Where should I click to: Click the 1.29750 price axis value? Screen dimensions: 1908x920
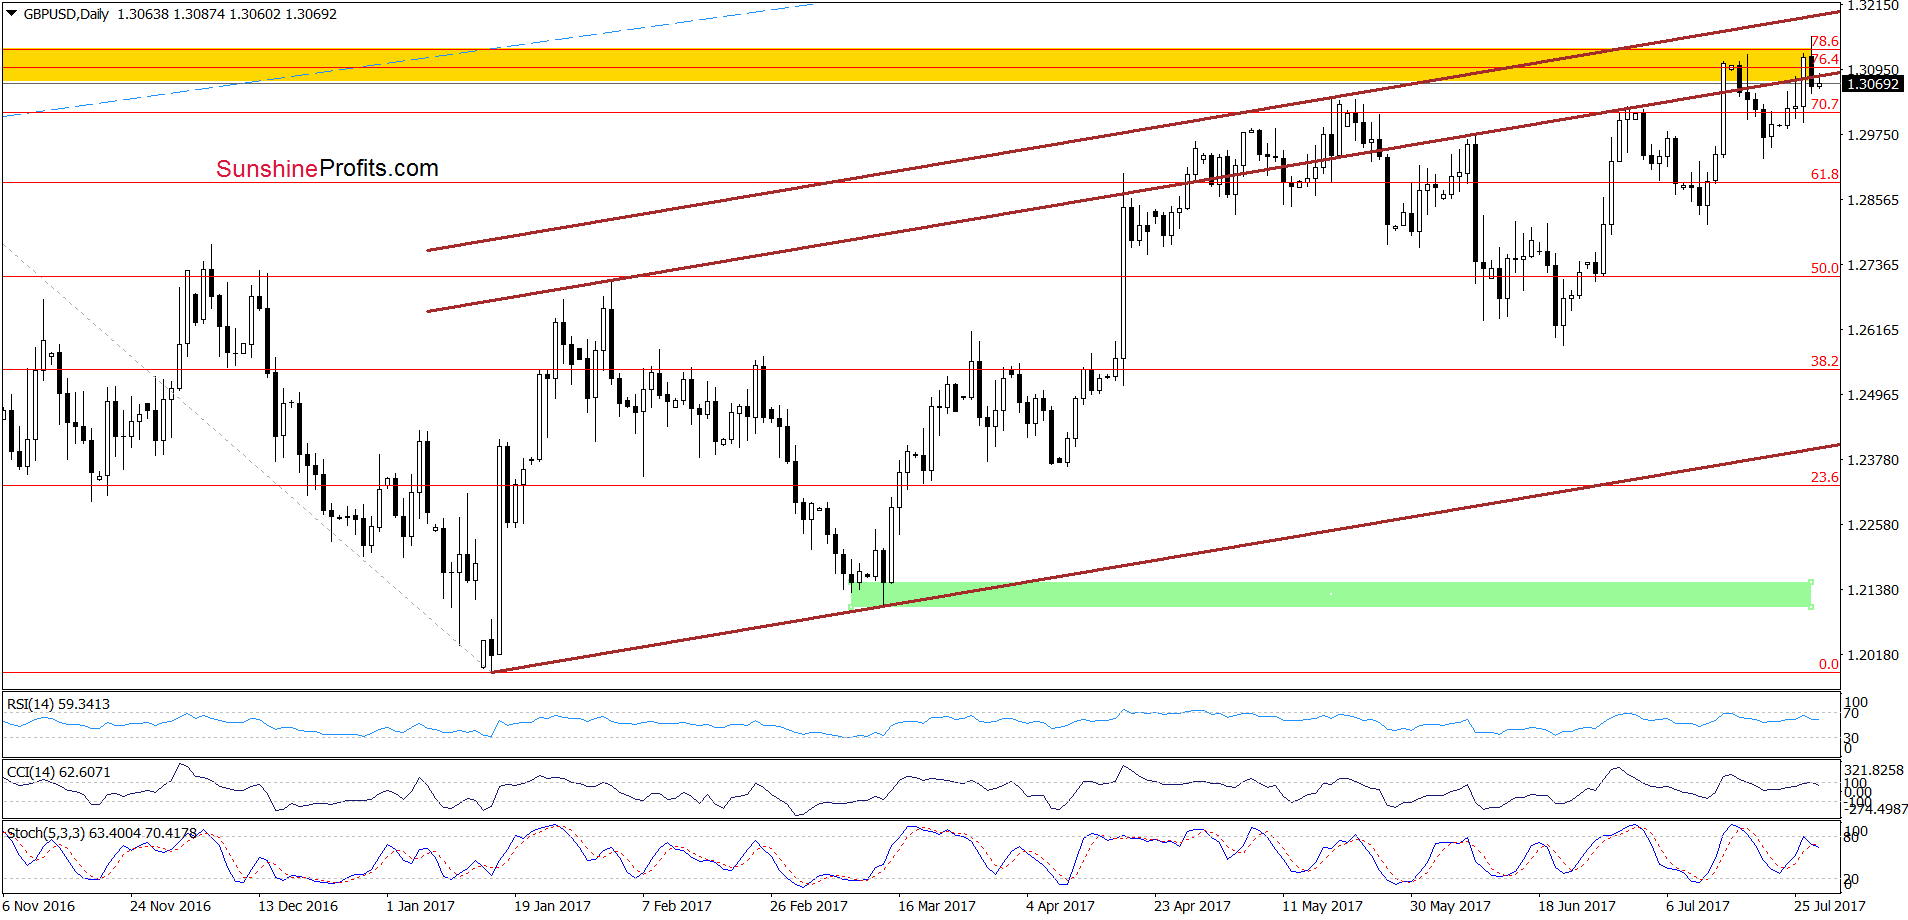[x=1872, y=135]
